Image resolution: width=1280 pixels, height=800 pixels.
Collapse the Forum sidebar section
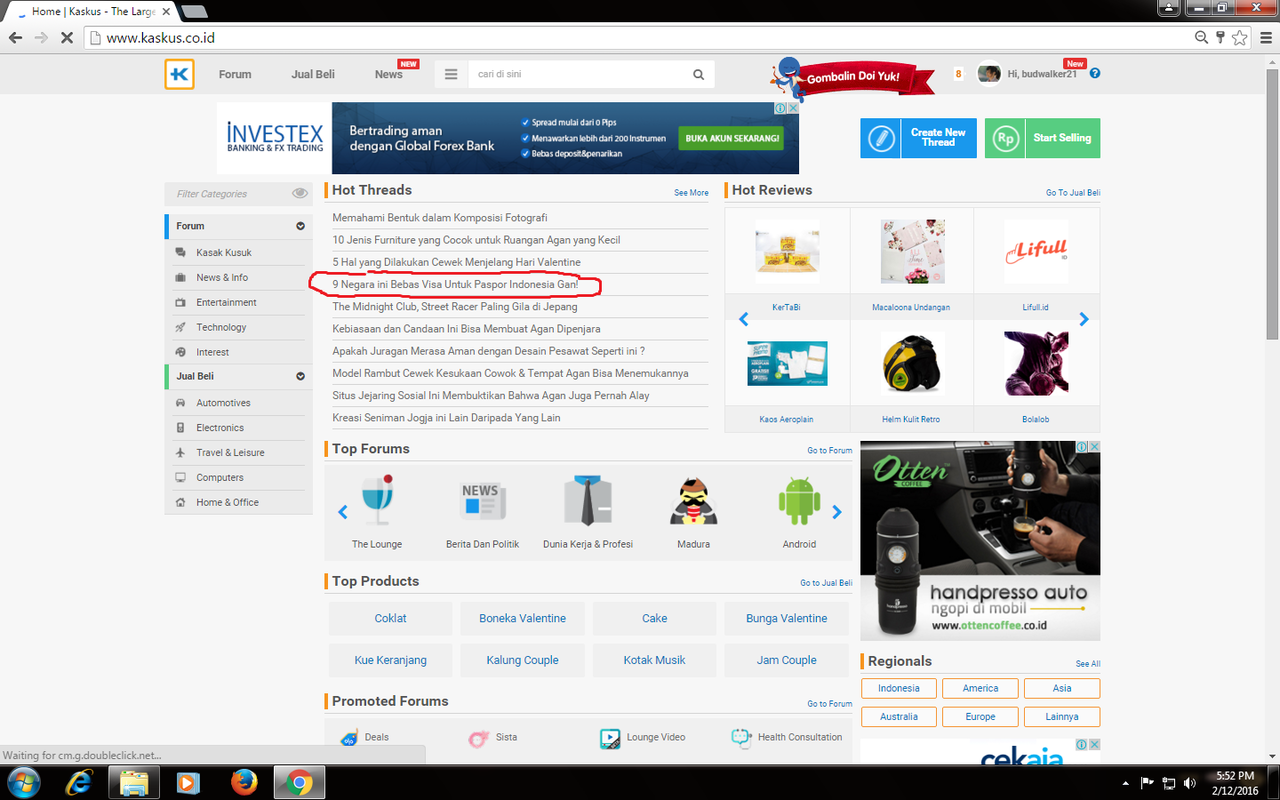(x=300, y=226)
